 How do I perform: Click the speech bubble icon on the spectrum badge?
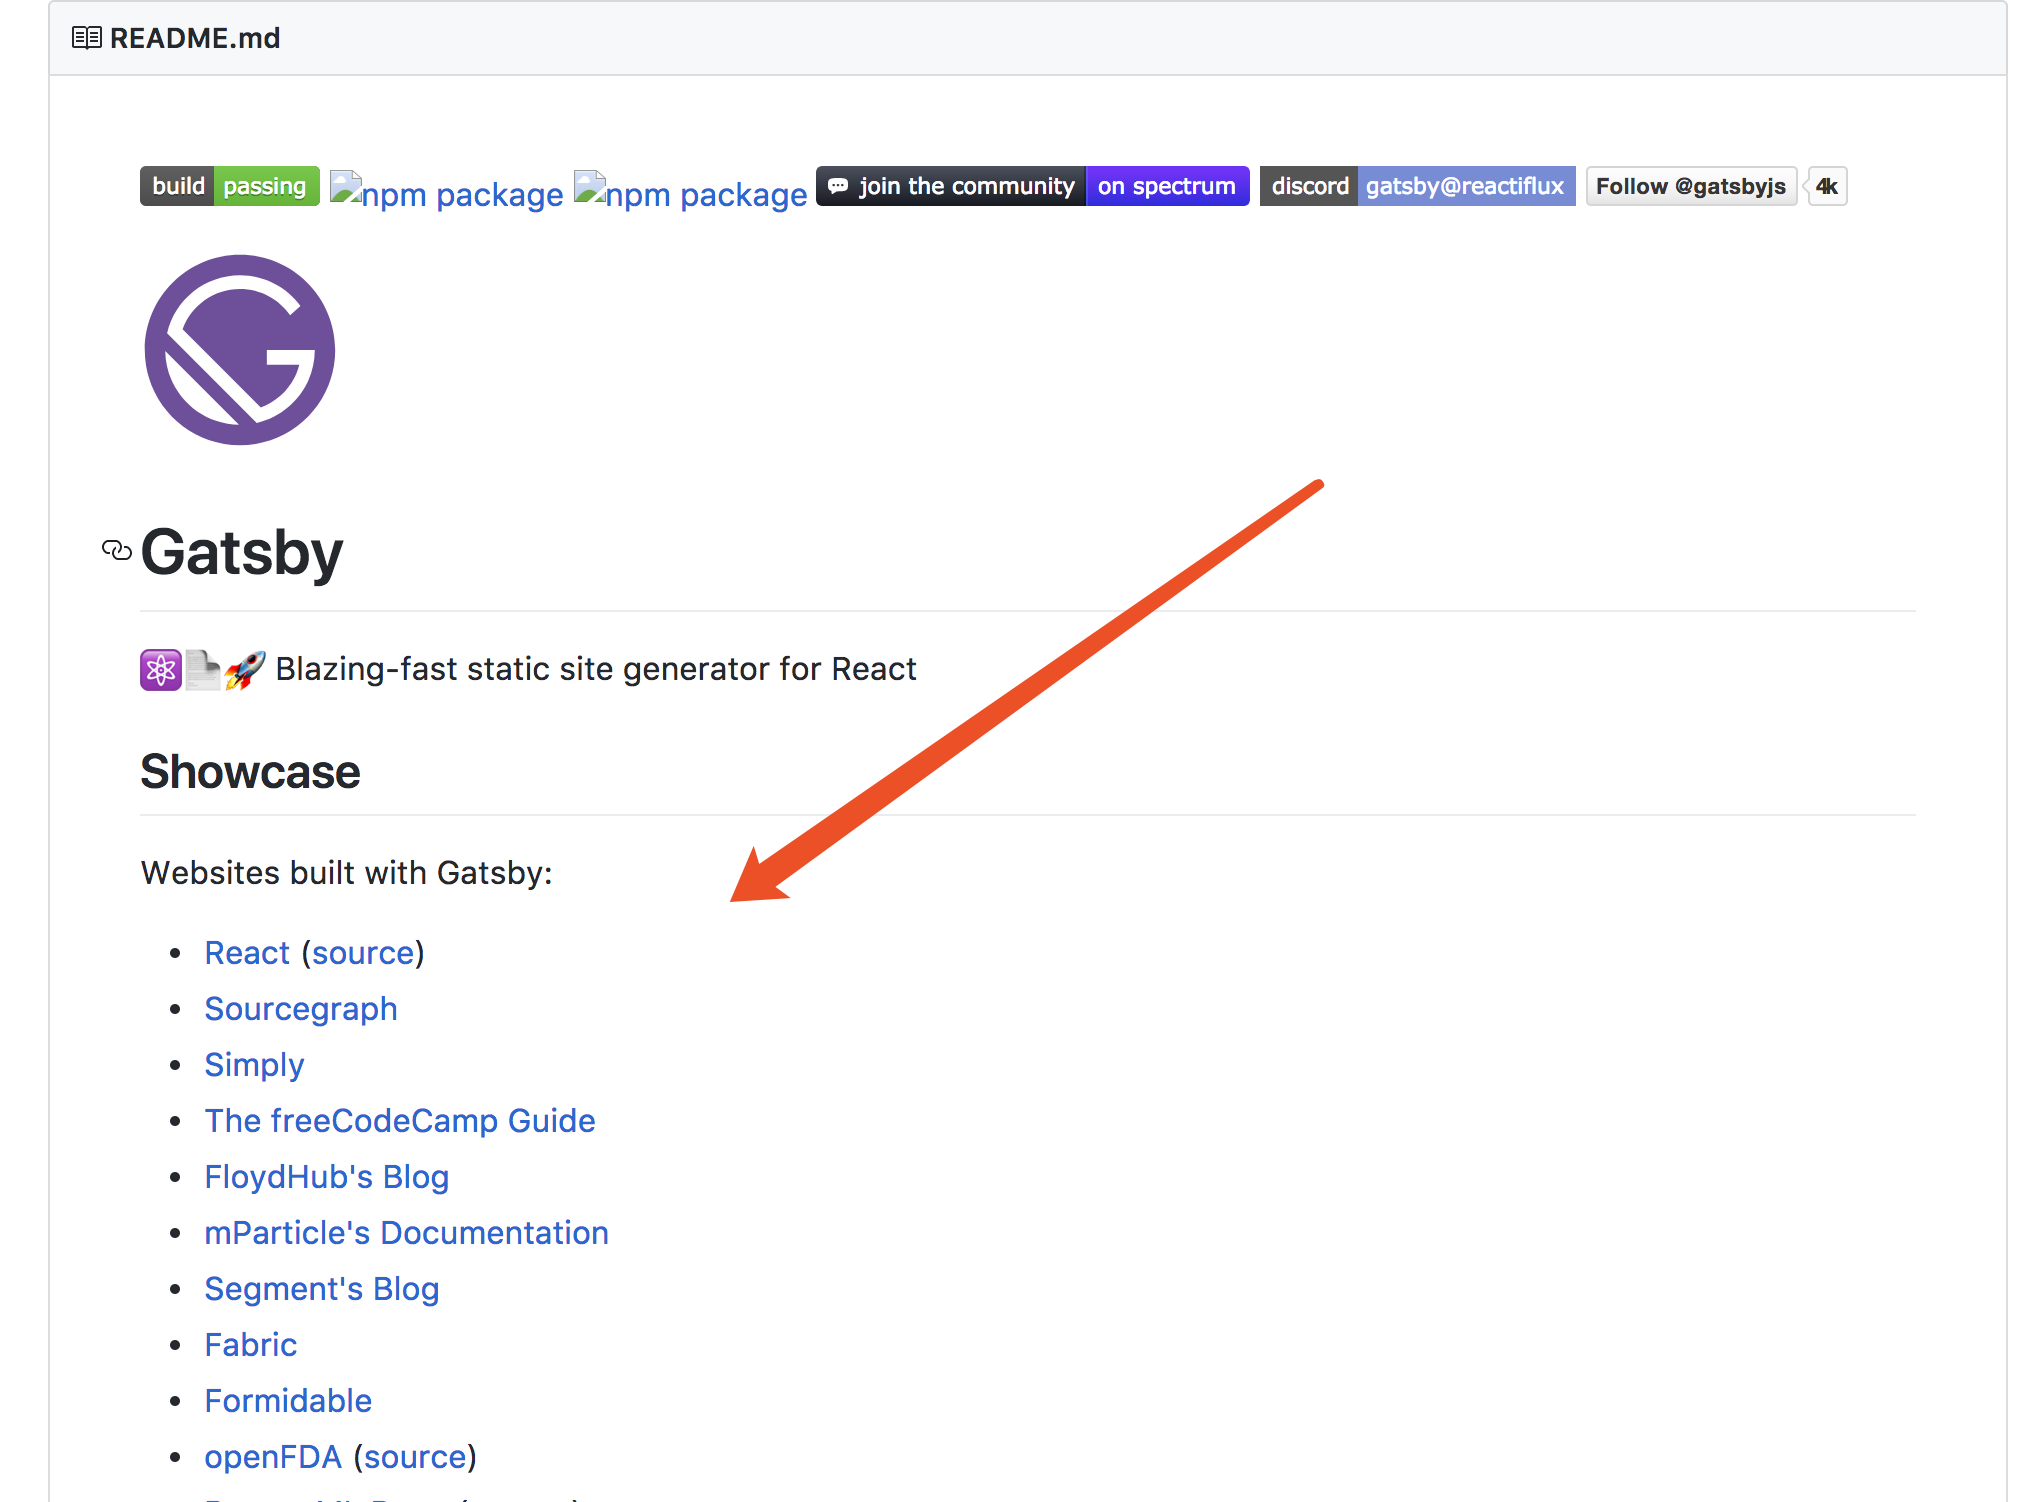coord(839,186)
